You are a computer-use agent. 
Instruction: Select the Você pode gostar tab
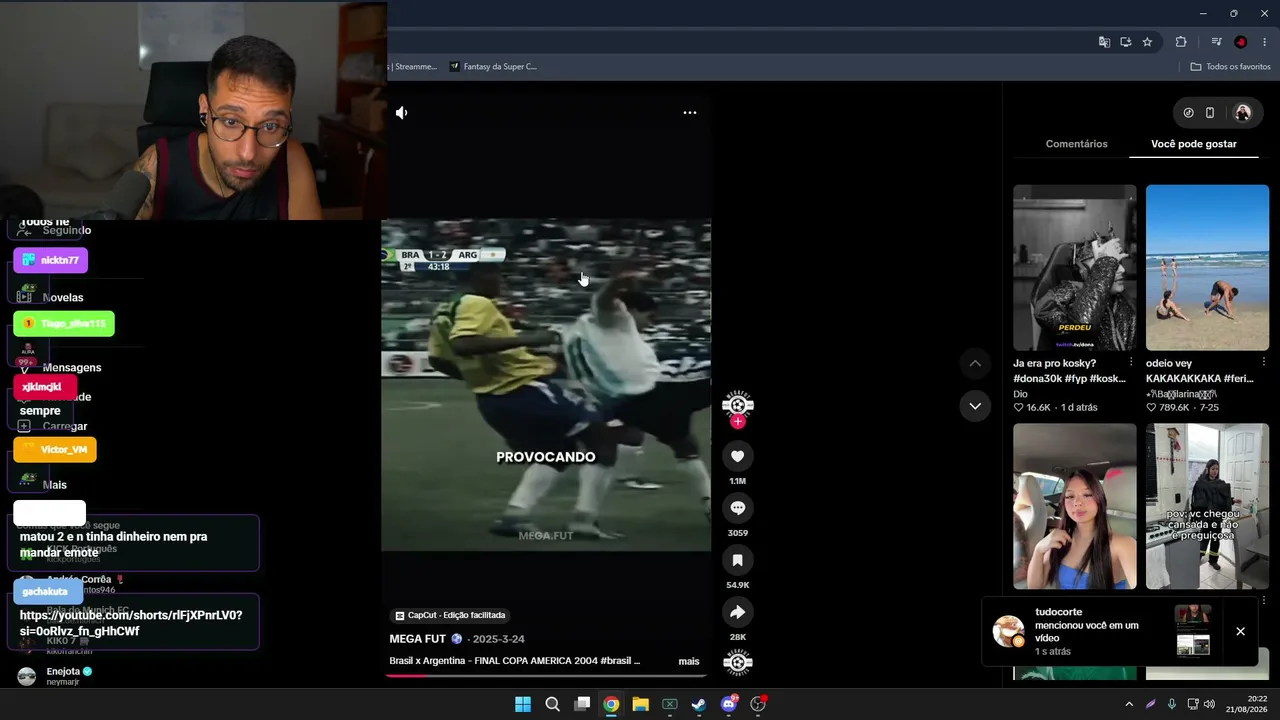click(x=1194, y=144)
